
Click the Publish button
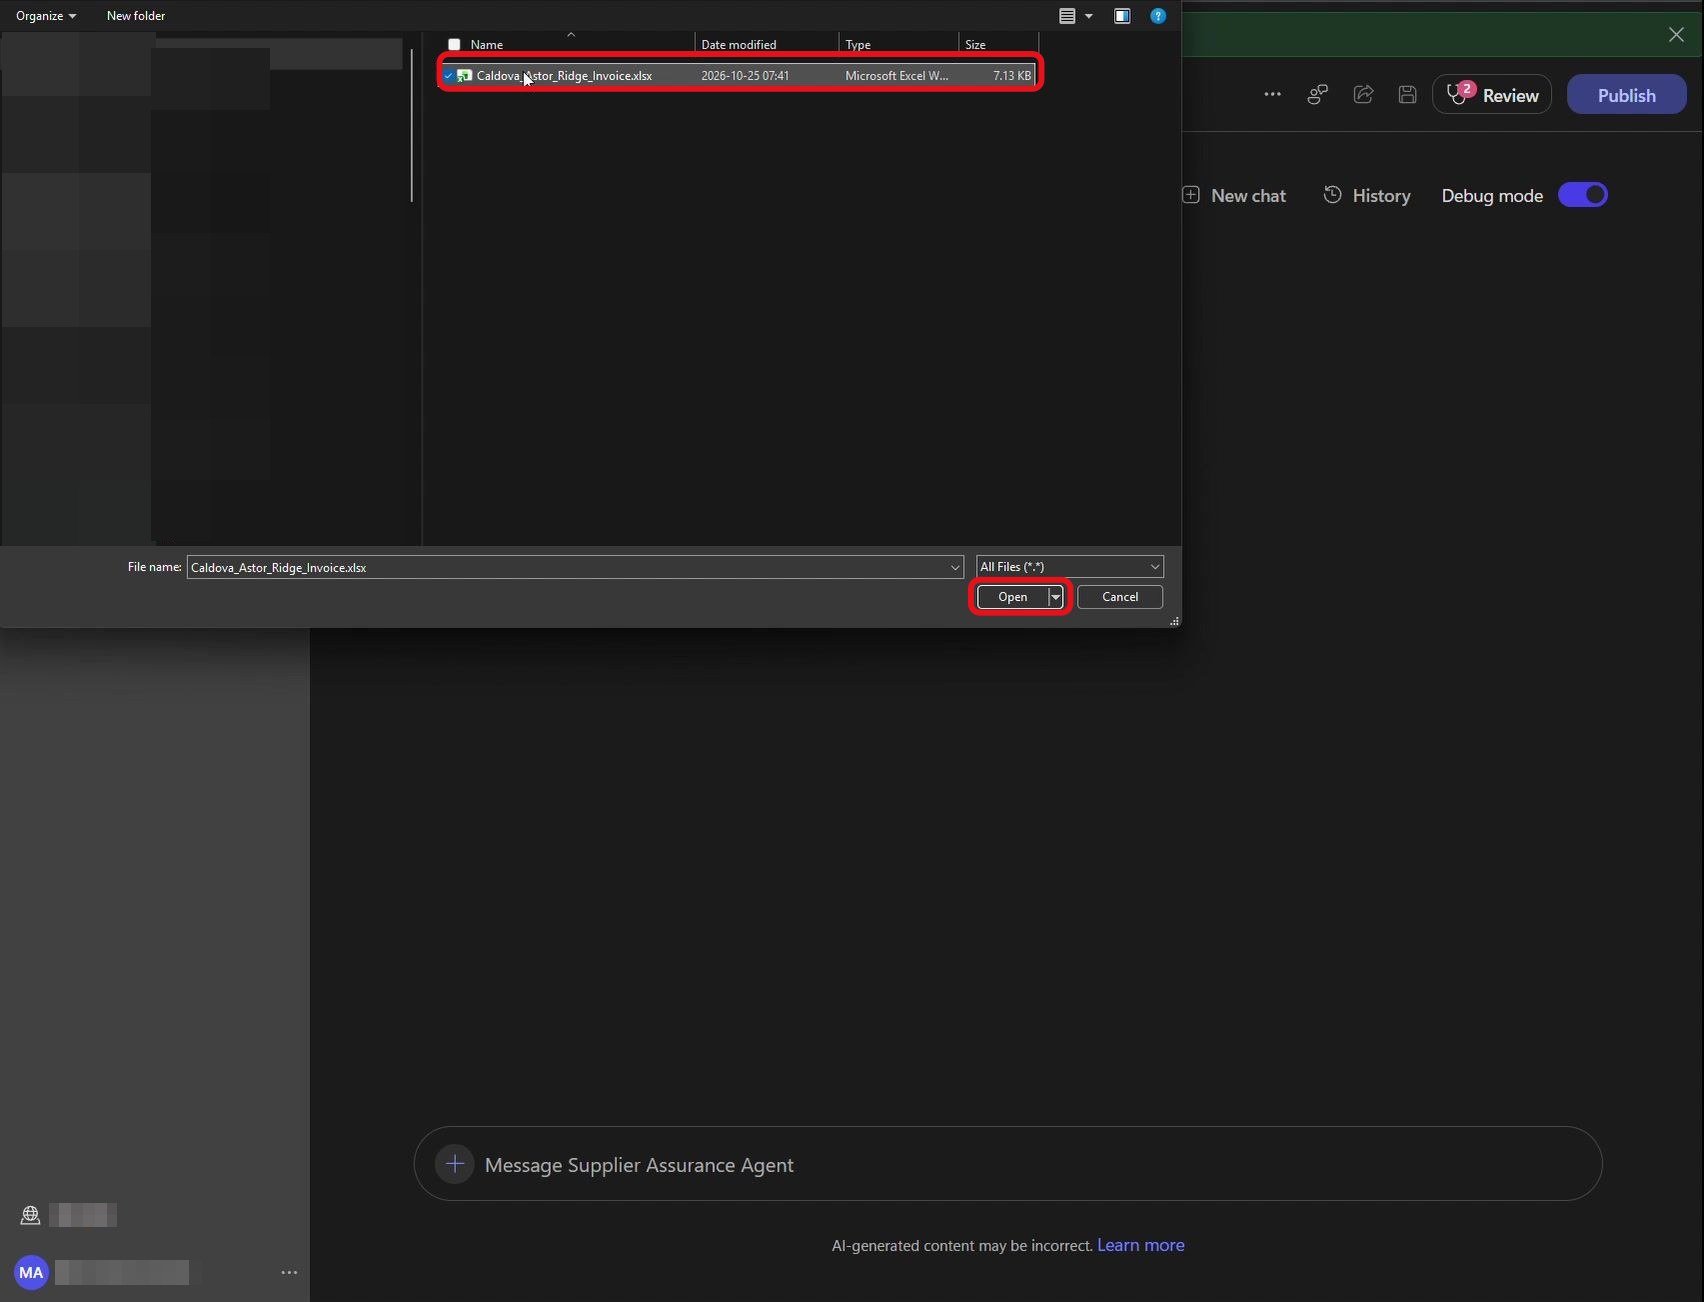coord(1626,95)
